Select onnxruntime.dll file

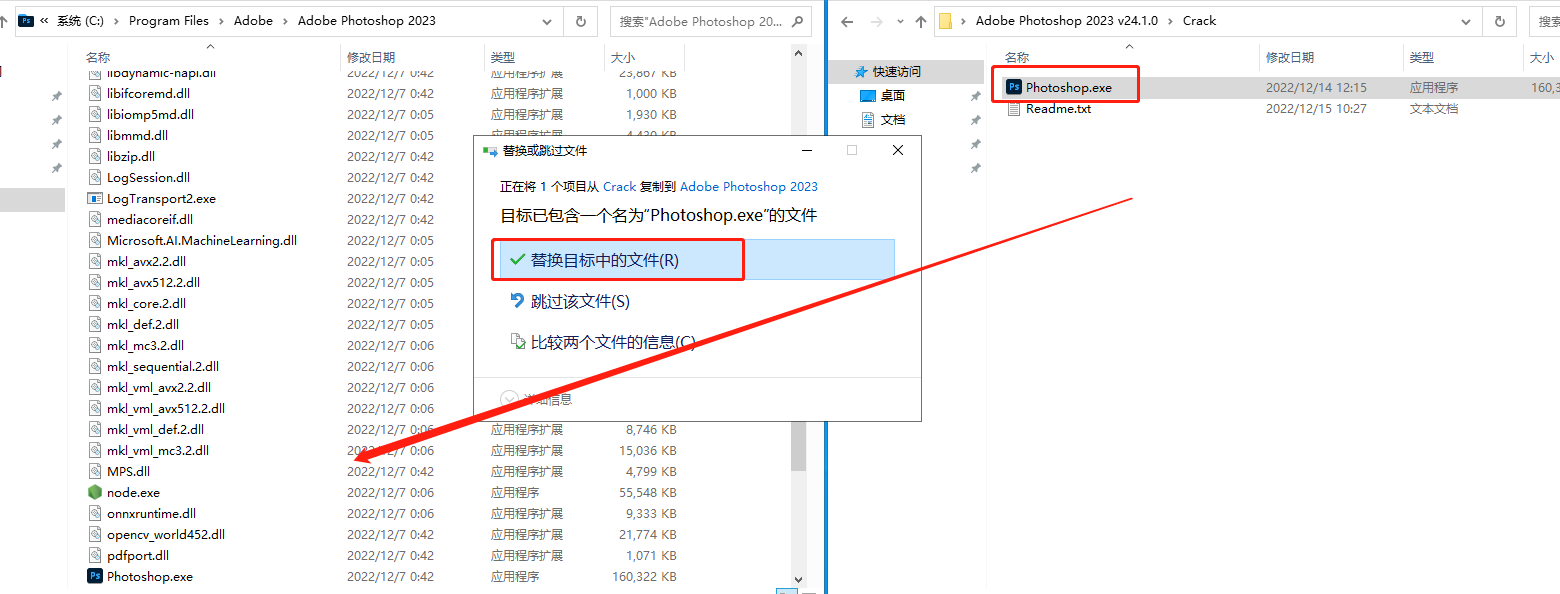pos(151,513)
